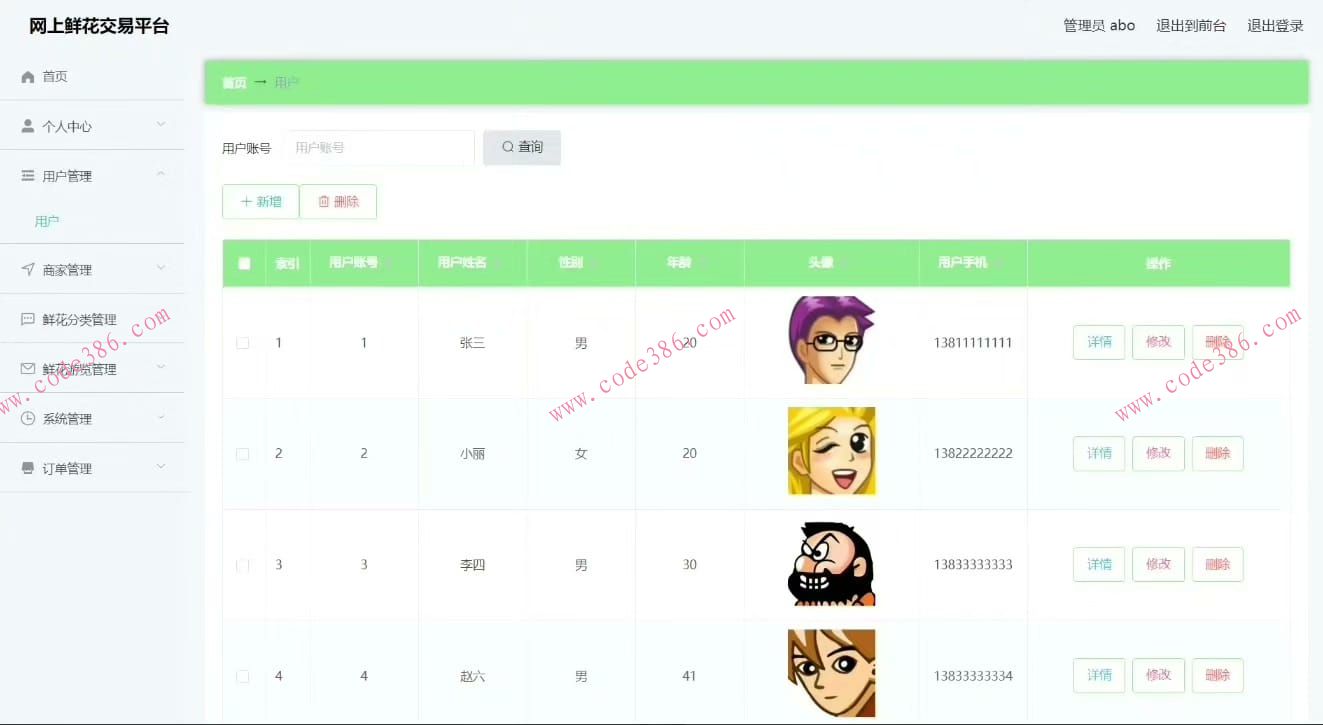Click the 新增 add button

[x=261, y=202]
